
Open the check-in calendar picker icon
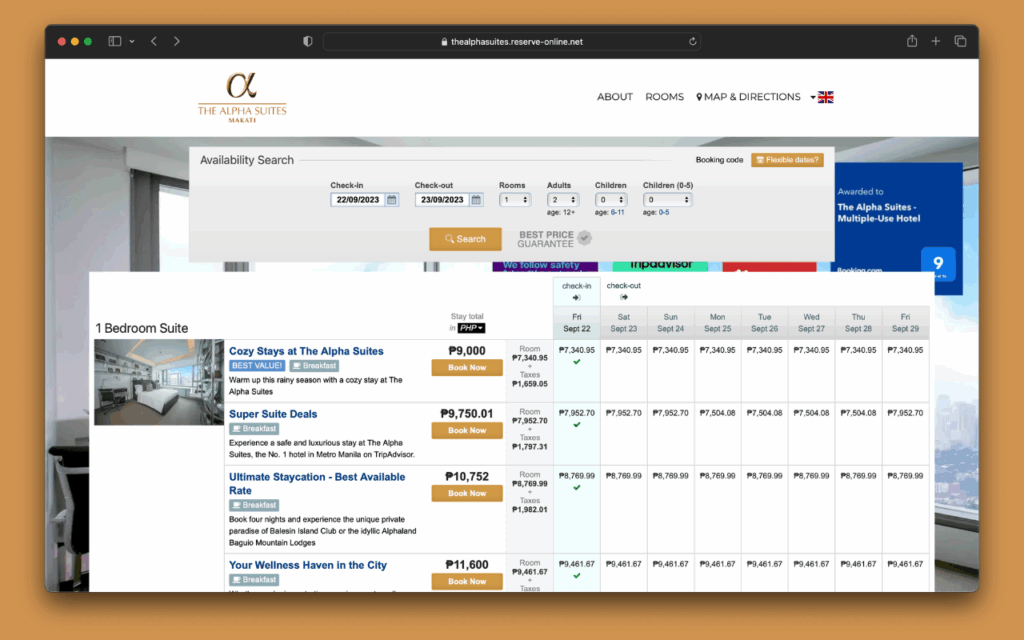(392, 200)
